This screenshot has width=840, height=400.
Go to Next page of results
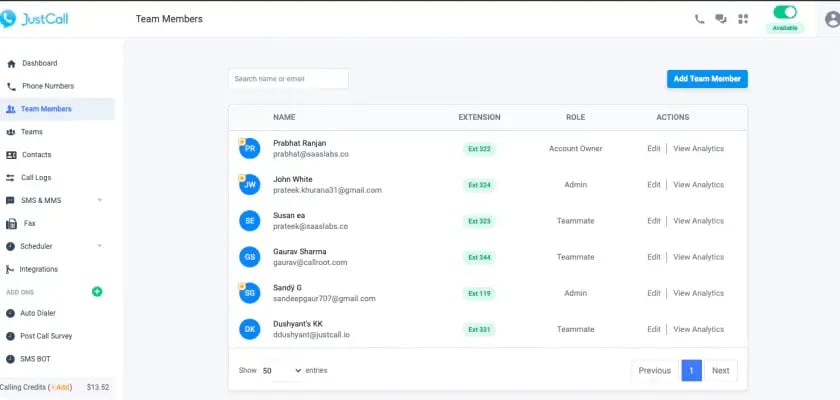tap(720, 370)
